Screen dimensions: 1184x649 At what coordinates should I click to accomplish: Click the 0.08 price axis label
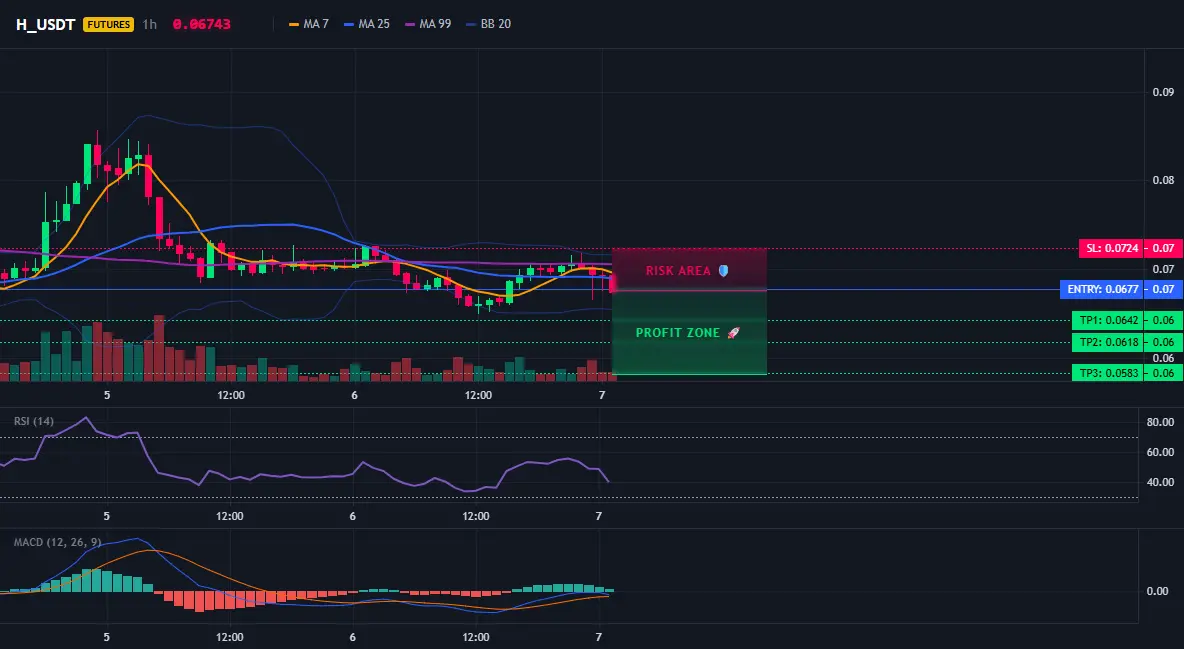pos(1163,180)
